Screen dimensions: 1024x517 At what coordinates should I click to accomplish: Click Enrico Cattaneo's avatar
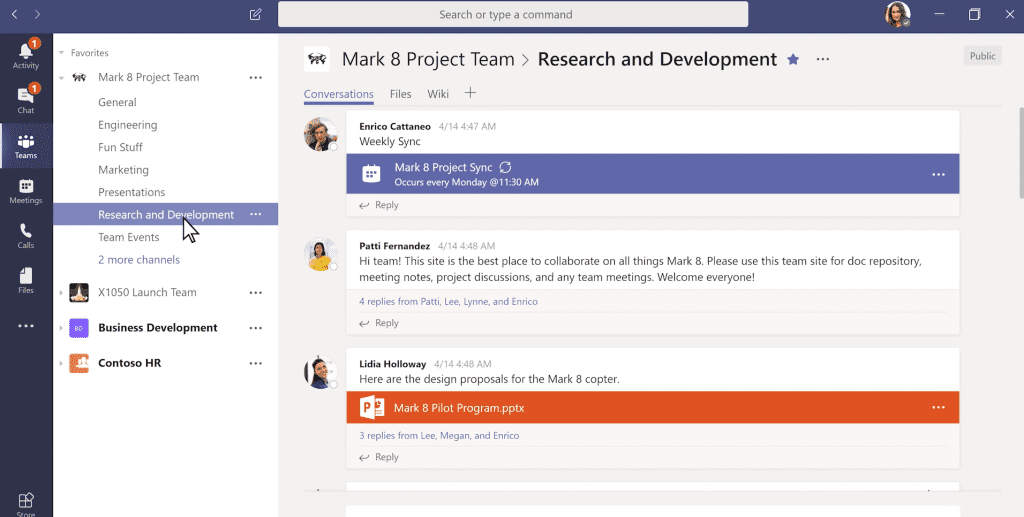320,134
